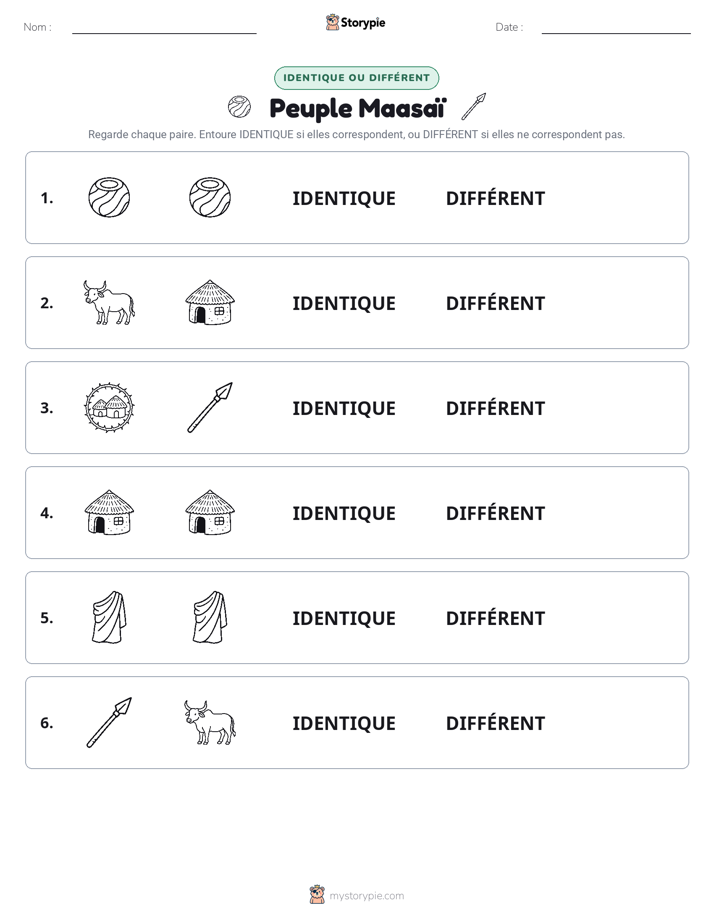Click the IDENTIQUE OU DIFFÉRENT badge
The height and width of the screenshot is (924, 714).
pyautogui.click(x=356, y=78)
